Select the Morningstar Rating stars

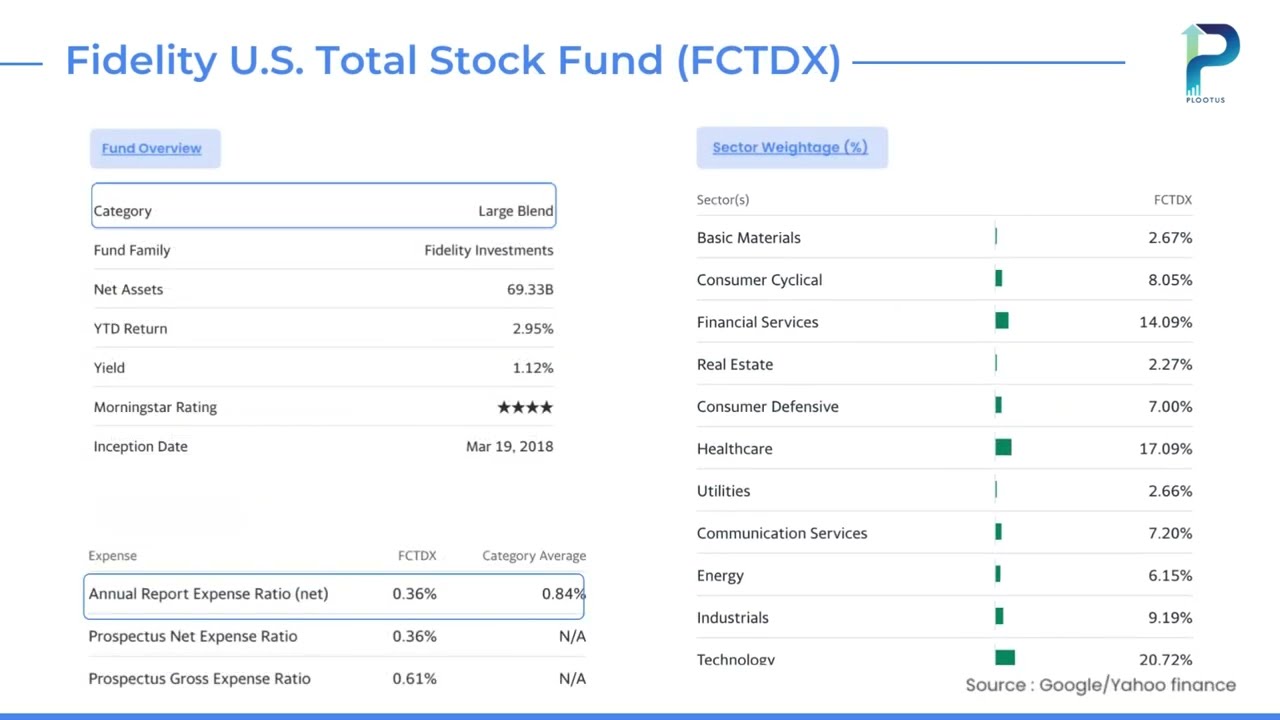525,407
